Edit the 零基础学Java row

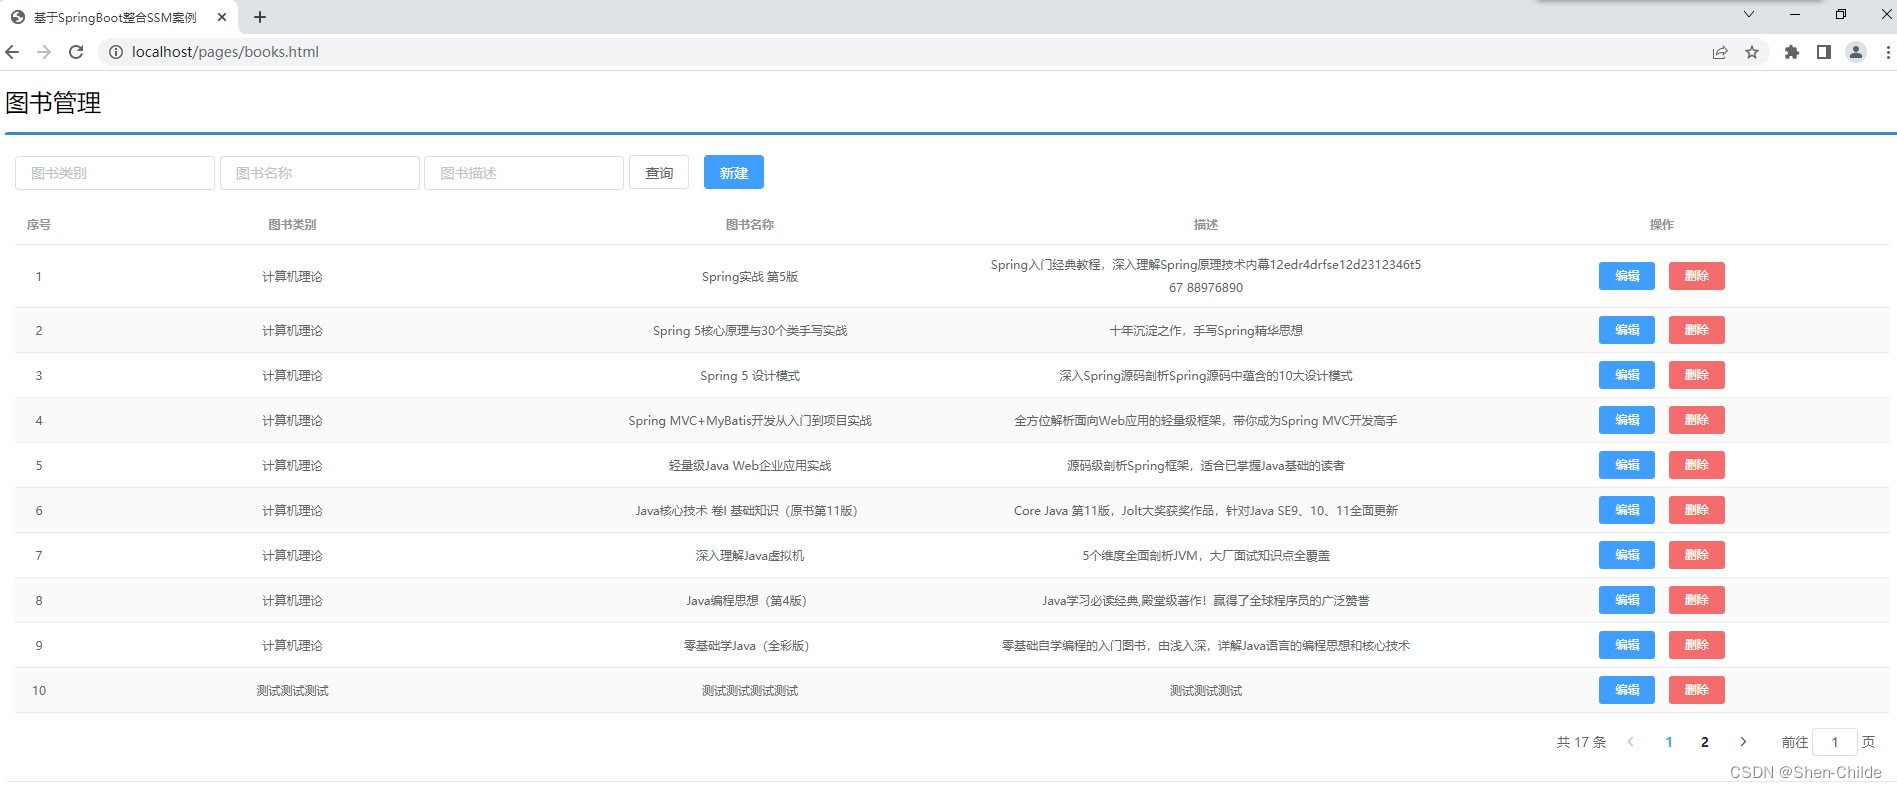[x=1627, y=645]
